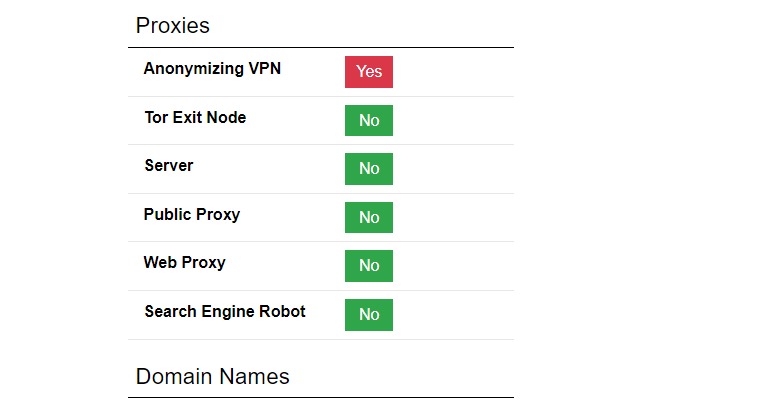
Task: Click the No badge for Tor Exit Node
Action: click(x=369, y=120)
